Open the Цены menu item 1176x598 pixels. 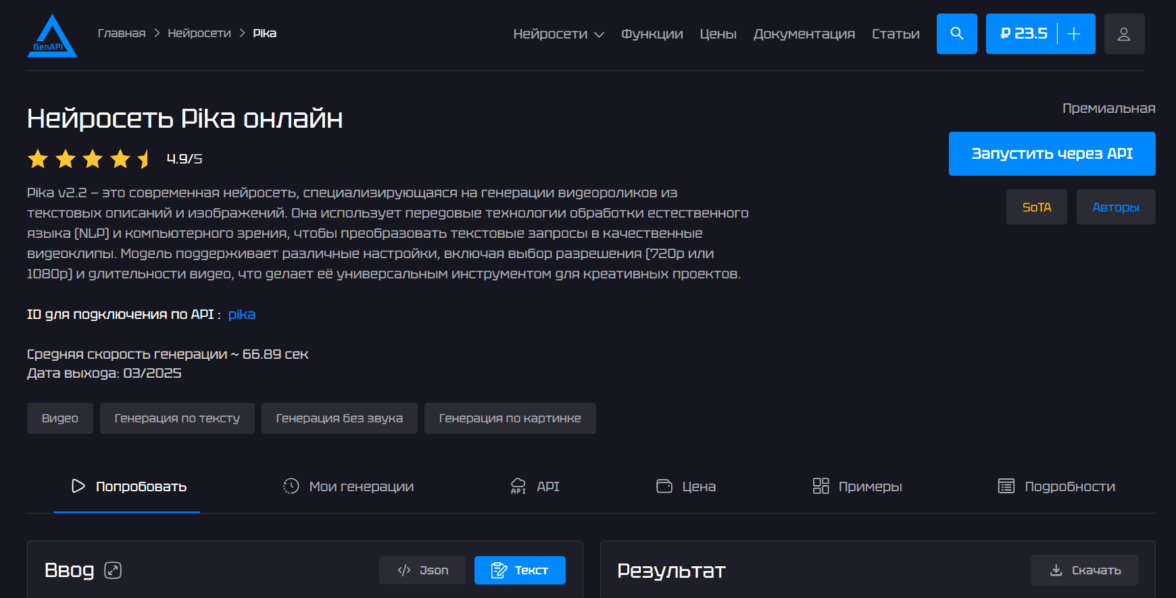(x=718, y=34)
